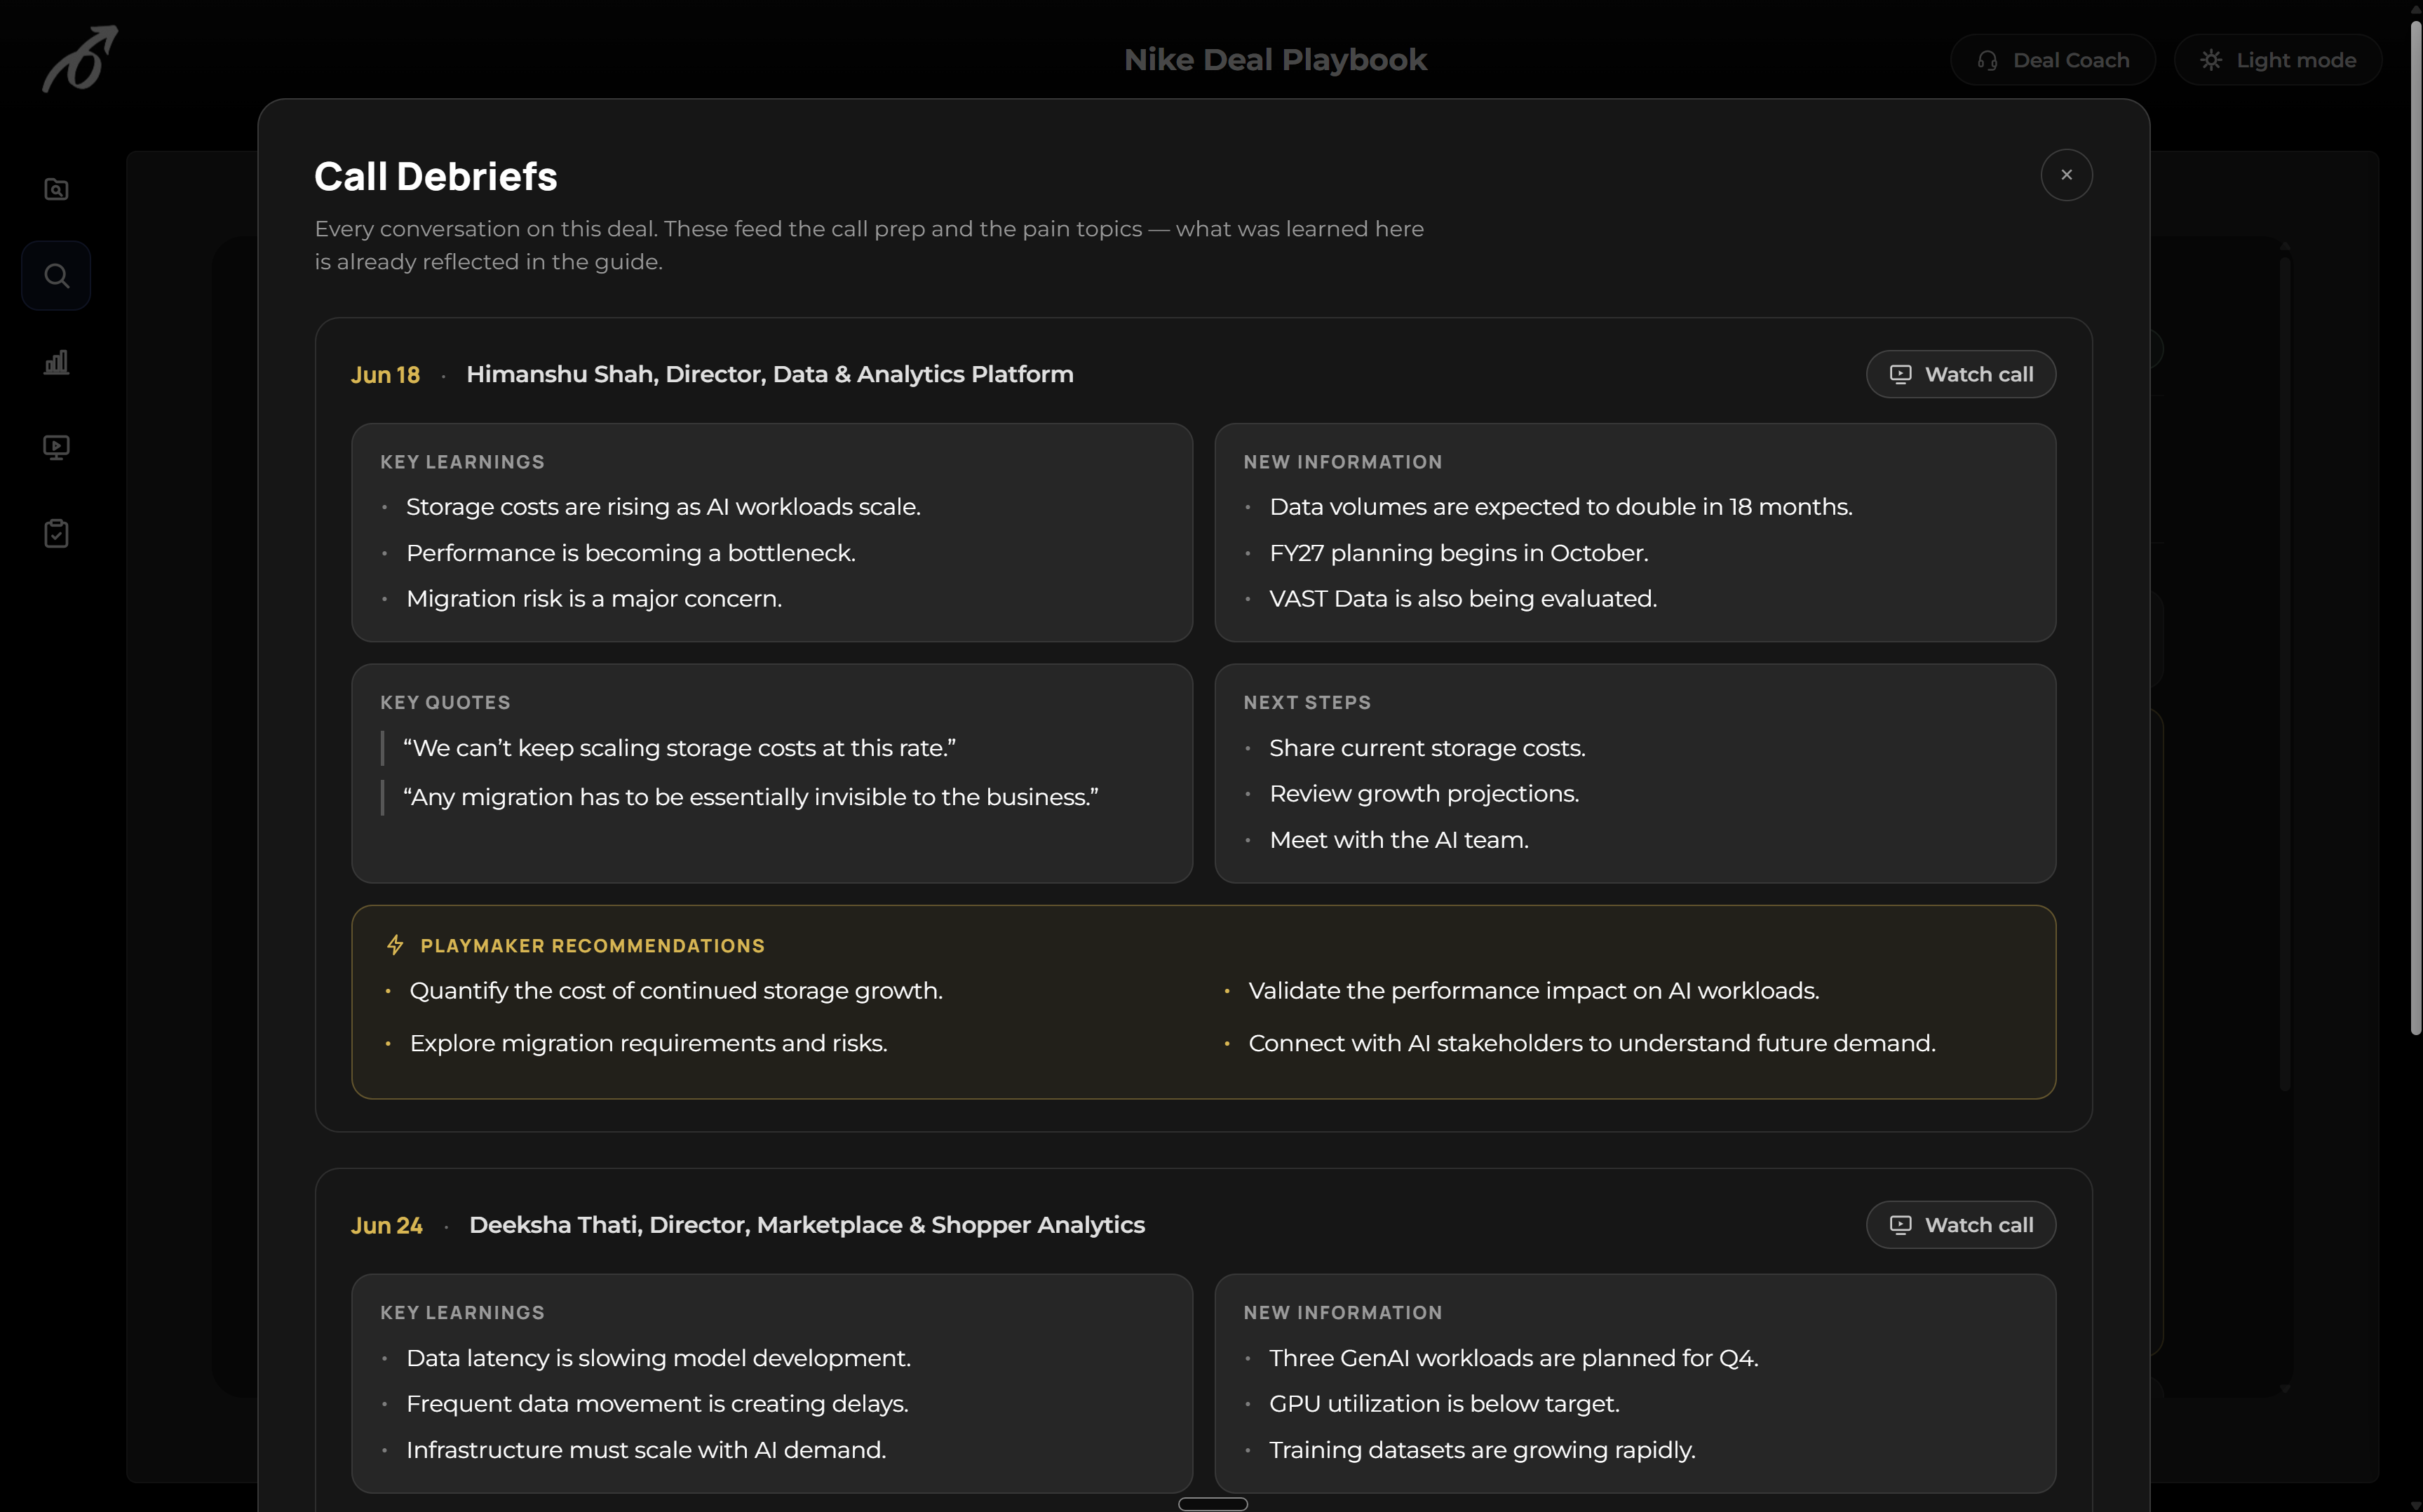This screenshot has height=1512, width=2423.
Task: Click the PLAYMAKER RECOMMENDATIONS heading
Action: click(x=593, y=946)
